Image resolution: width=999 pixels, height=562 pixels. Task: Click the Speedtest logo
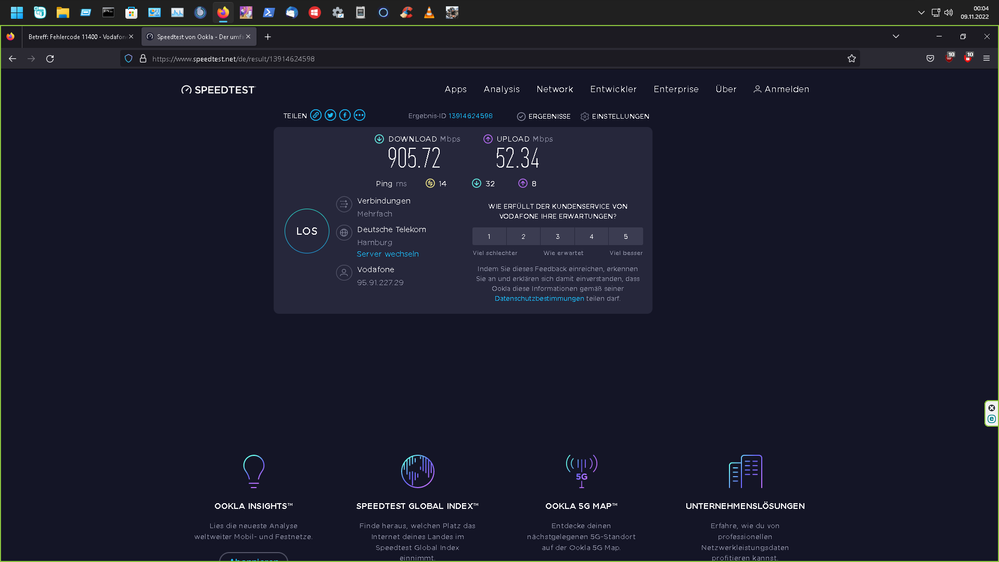pos(218,90)
